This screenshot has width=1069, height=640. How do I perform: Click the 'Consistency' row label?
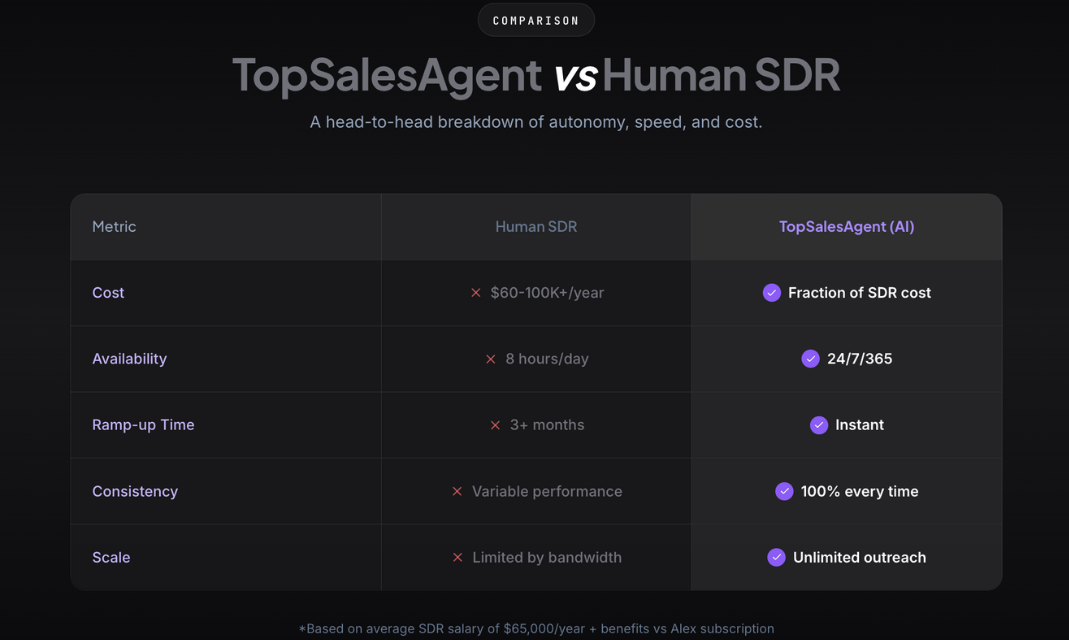137,491
